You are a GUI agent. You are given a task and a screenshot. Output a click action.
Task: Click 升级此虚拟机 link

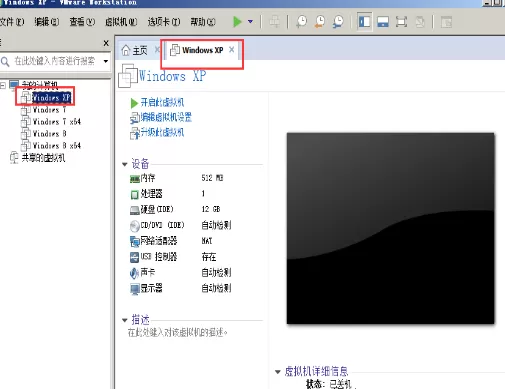162,132
